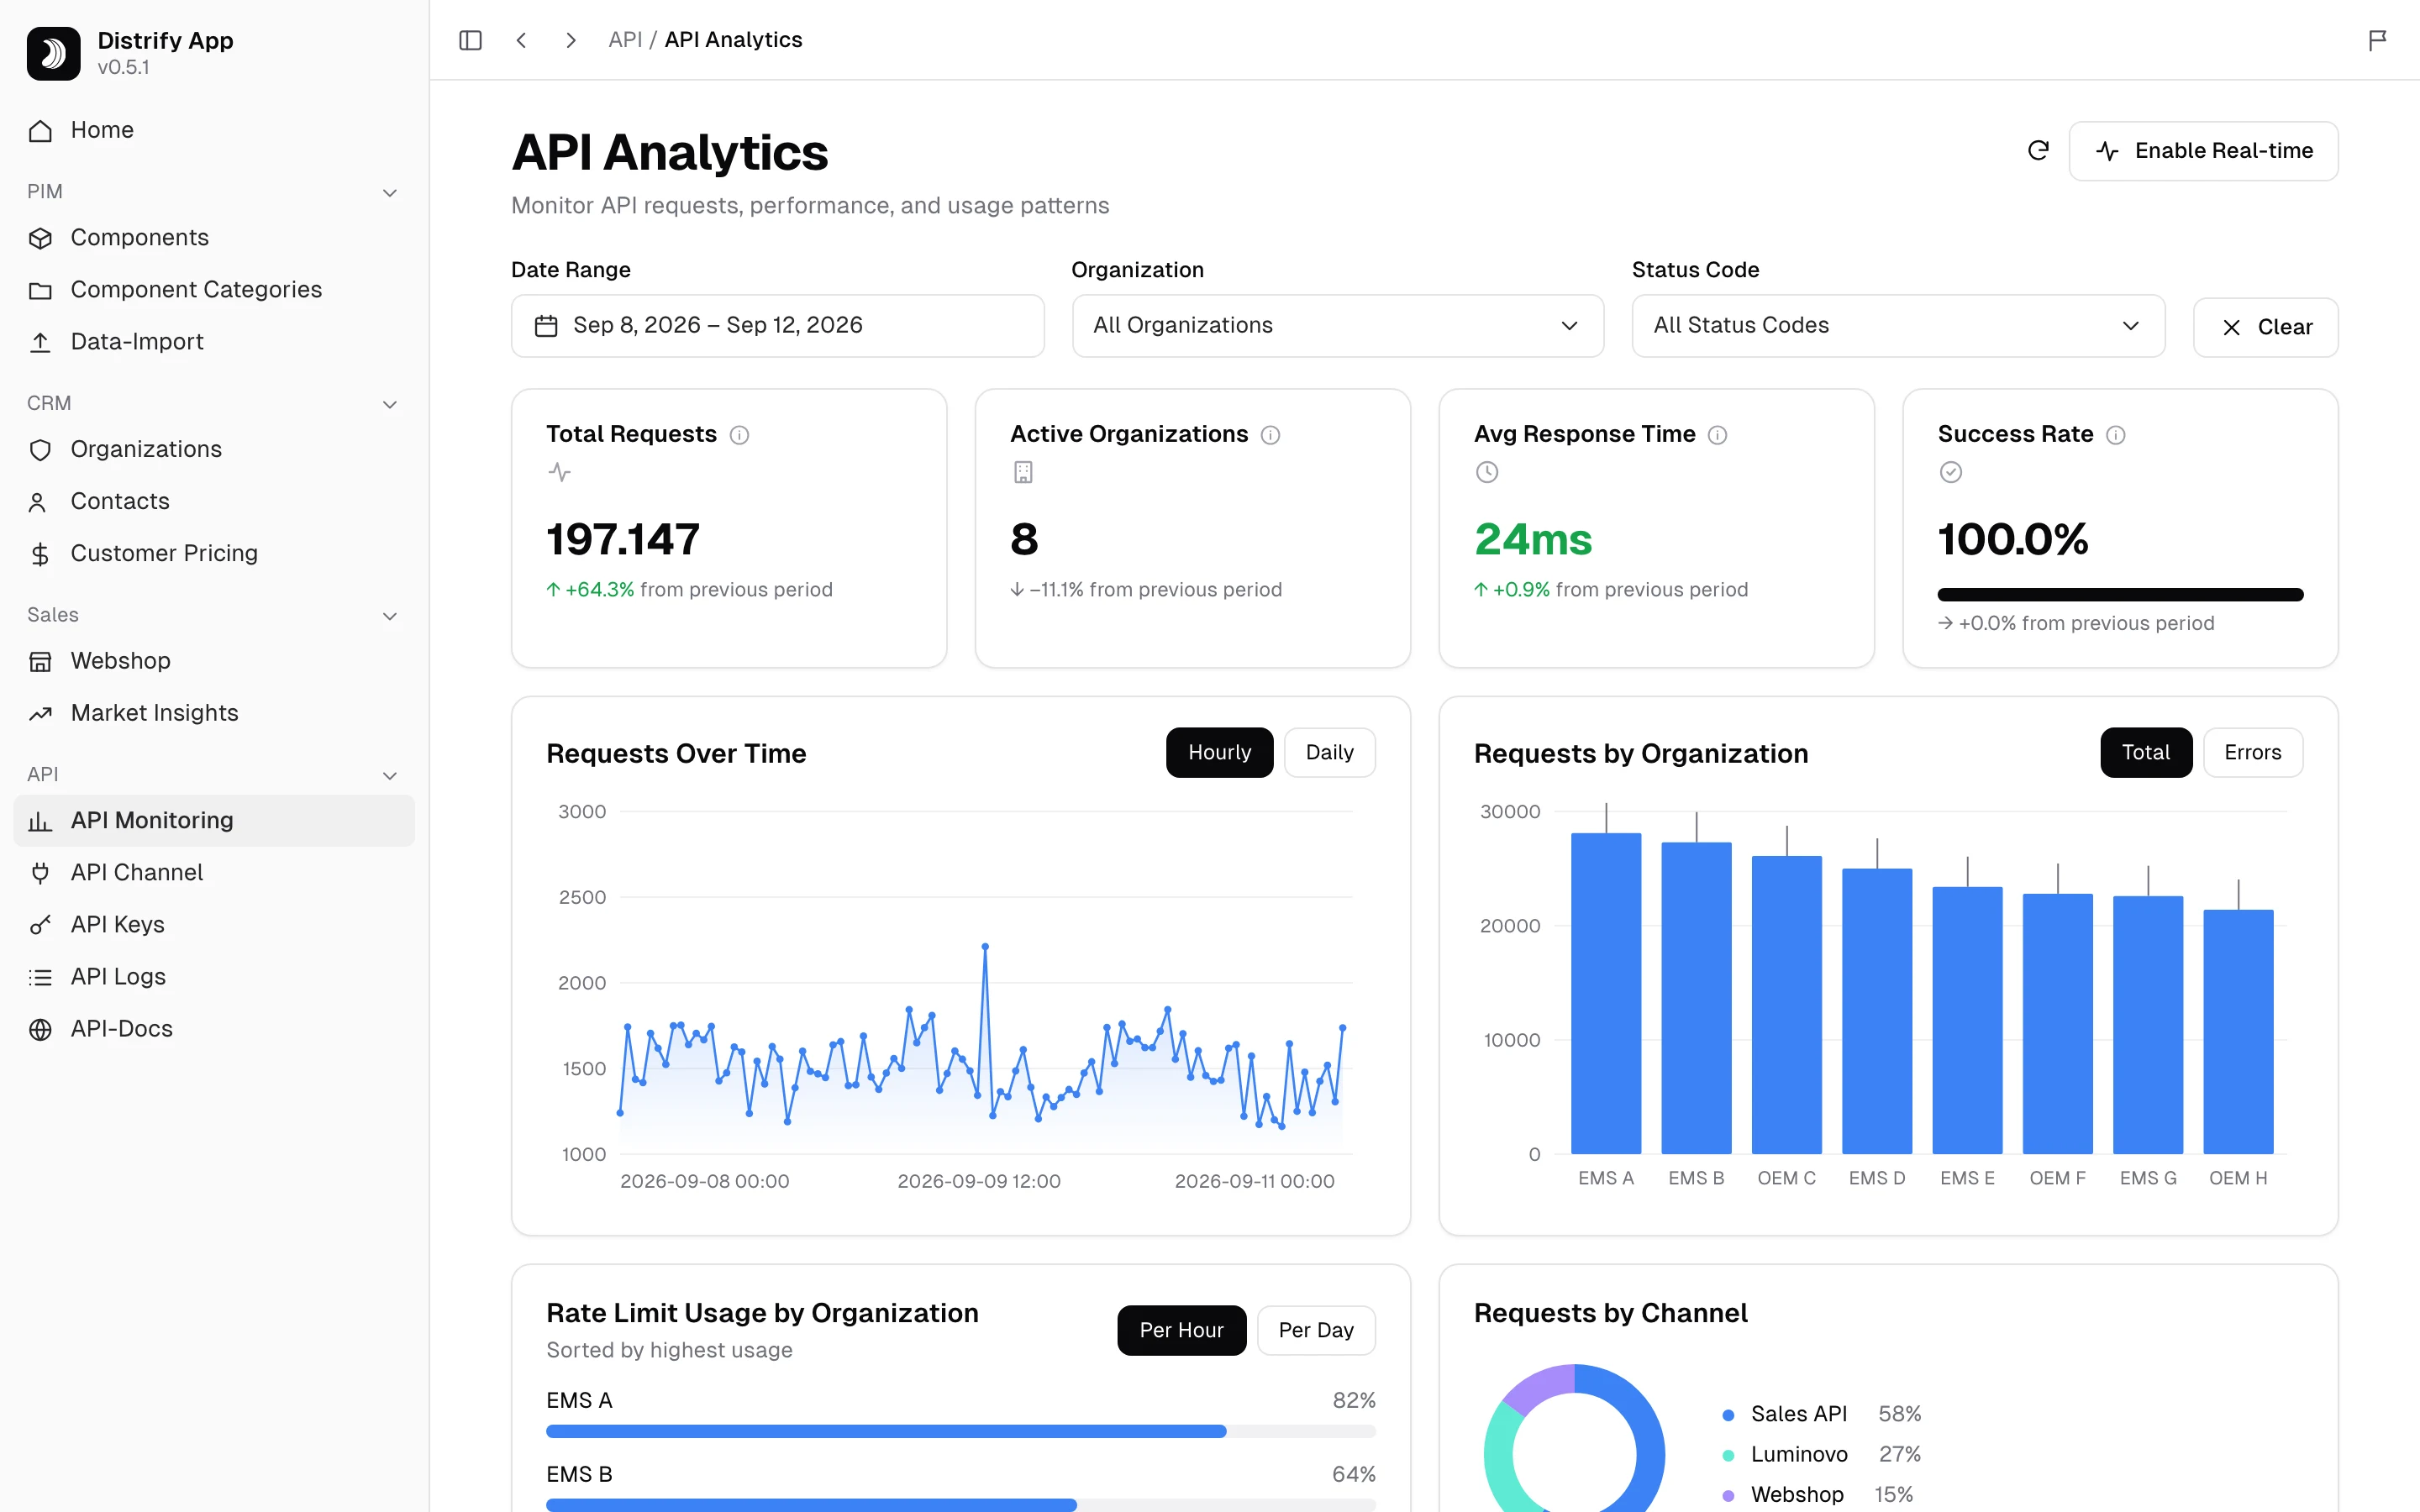Click the API breadcrumb link
This screenshot has width=2420, height=1512.
625,40
